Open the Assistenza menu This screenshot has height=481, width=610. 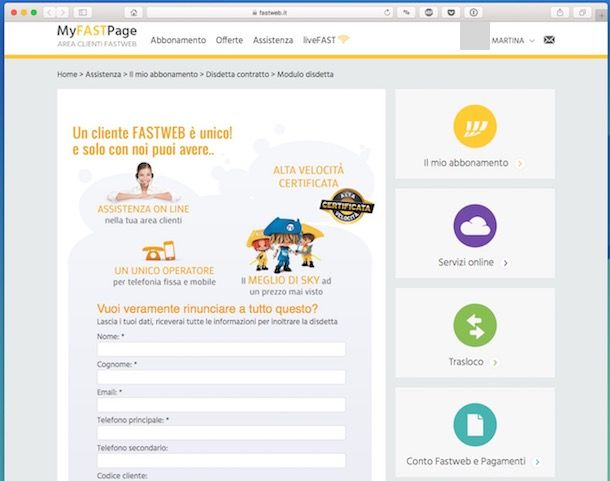tap(273, 40)
